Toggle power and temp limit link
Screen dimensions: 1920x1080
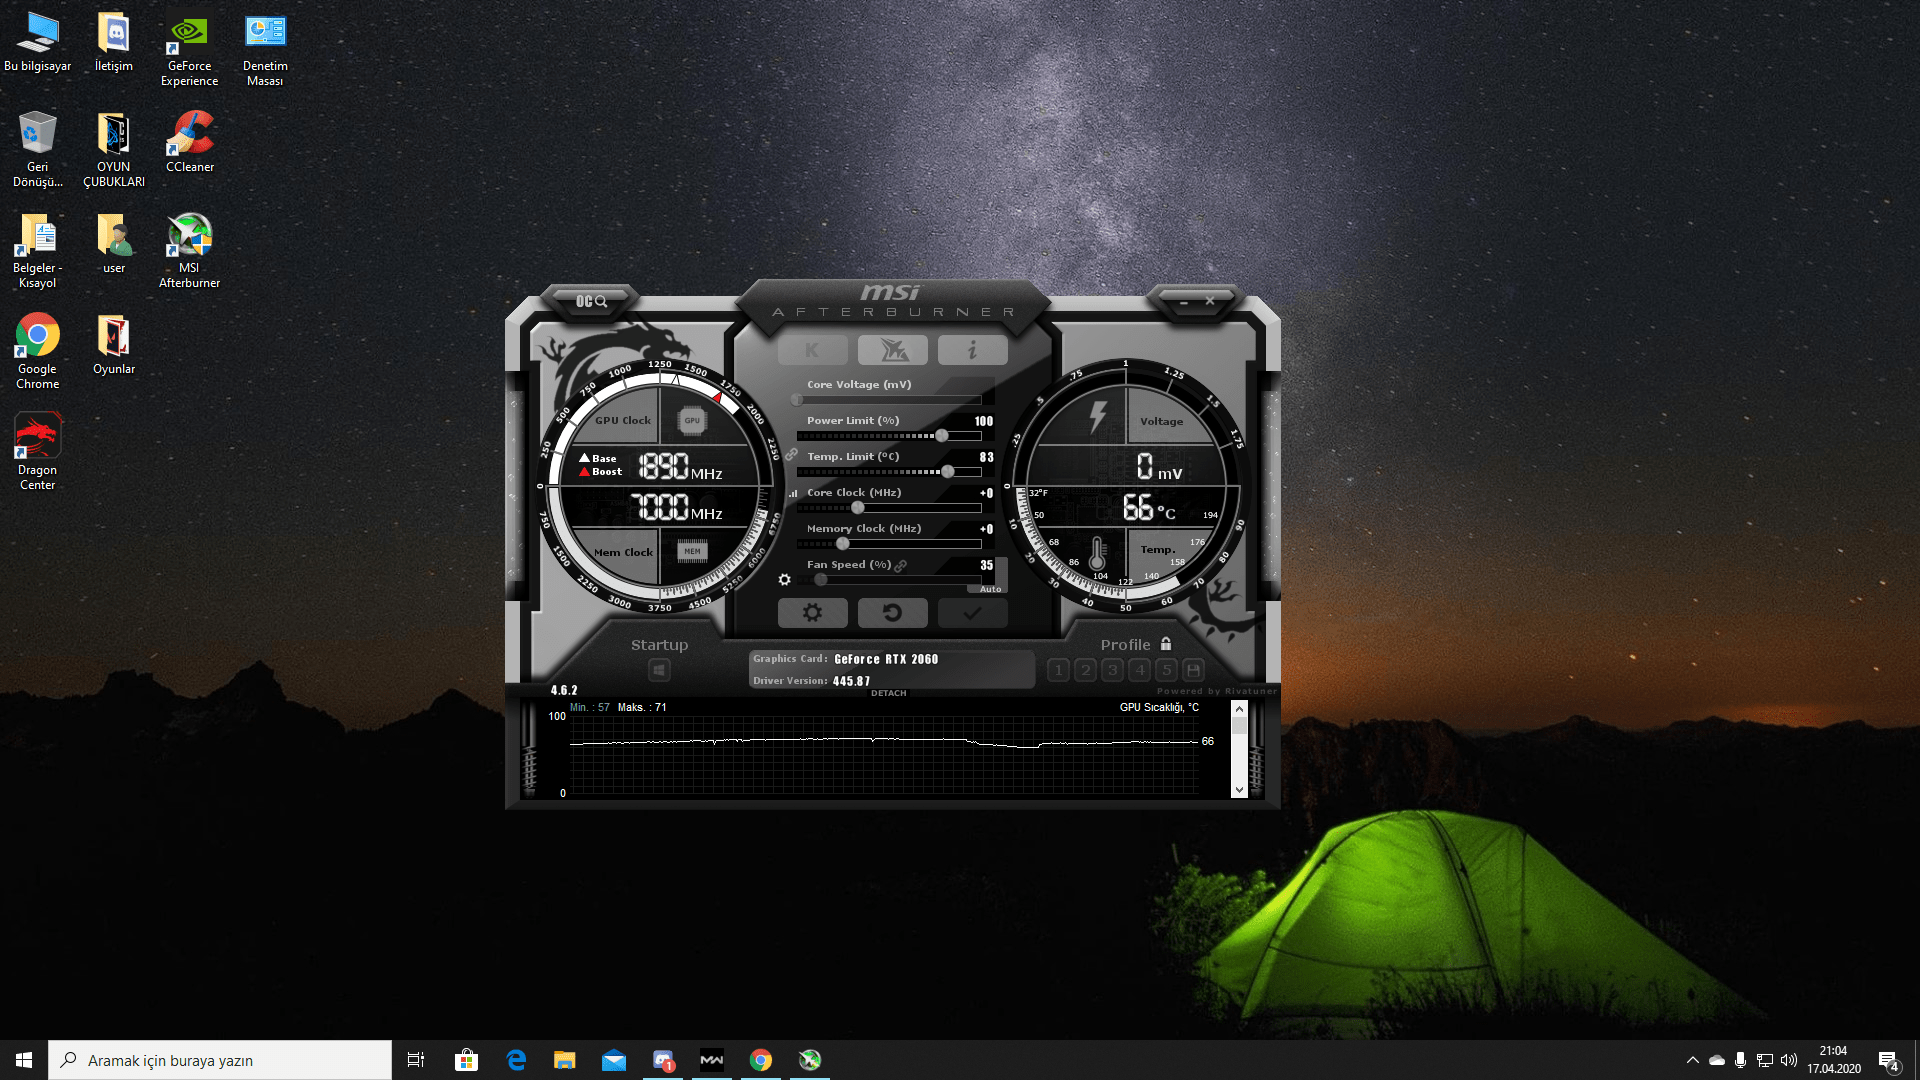(x=791, y=455)
